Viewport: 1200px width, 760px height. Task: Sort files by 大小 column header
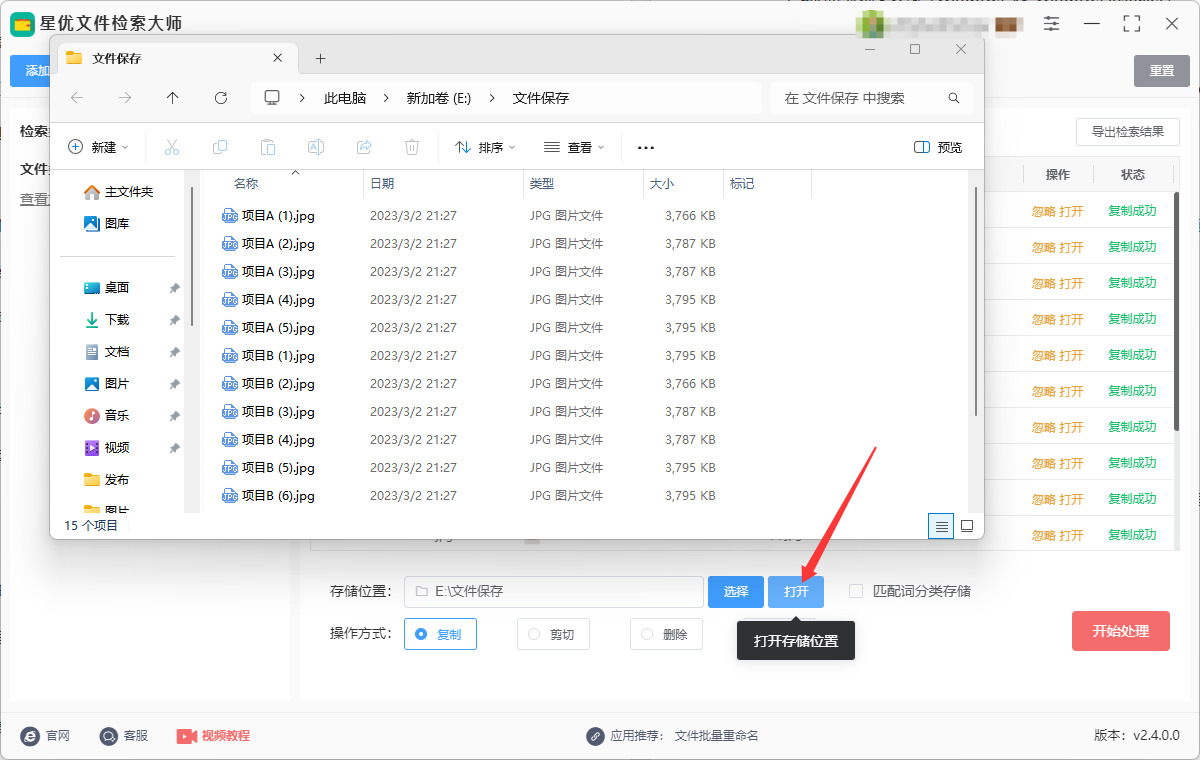(662, 184)
